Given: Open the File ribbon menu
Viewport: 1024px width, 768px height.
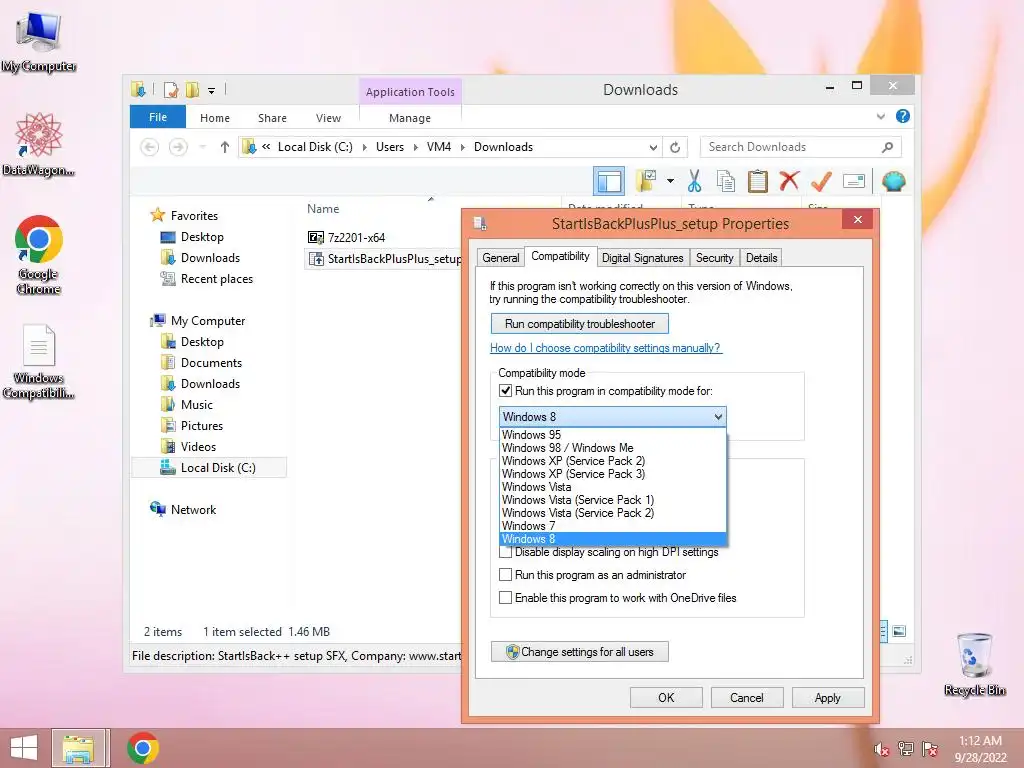Looking at the screenshot, I should coord(157,118).
